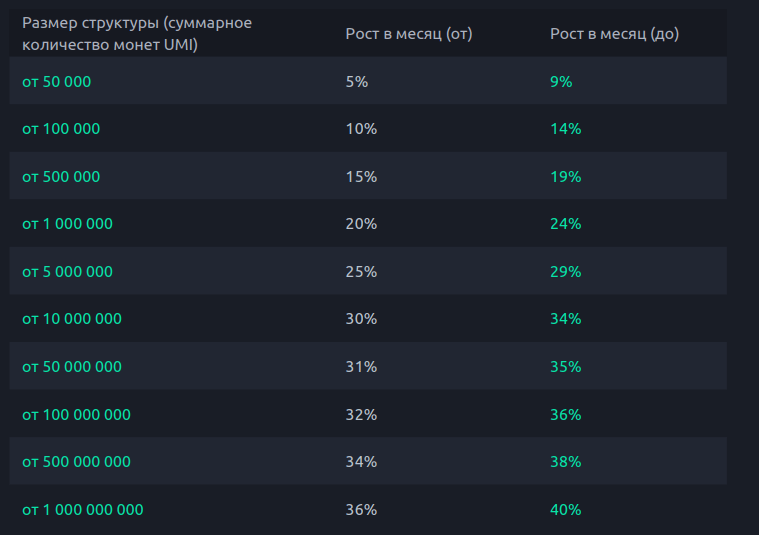Viewport: 759px width, 535px height.
Task: Click the 'Рост в месяц (до)' header
Action: [x=614, y=34]
